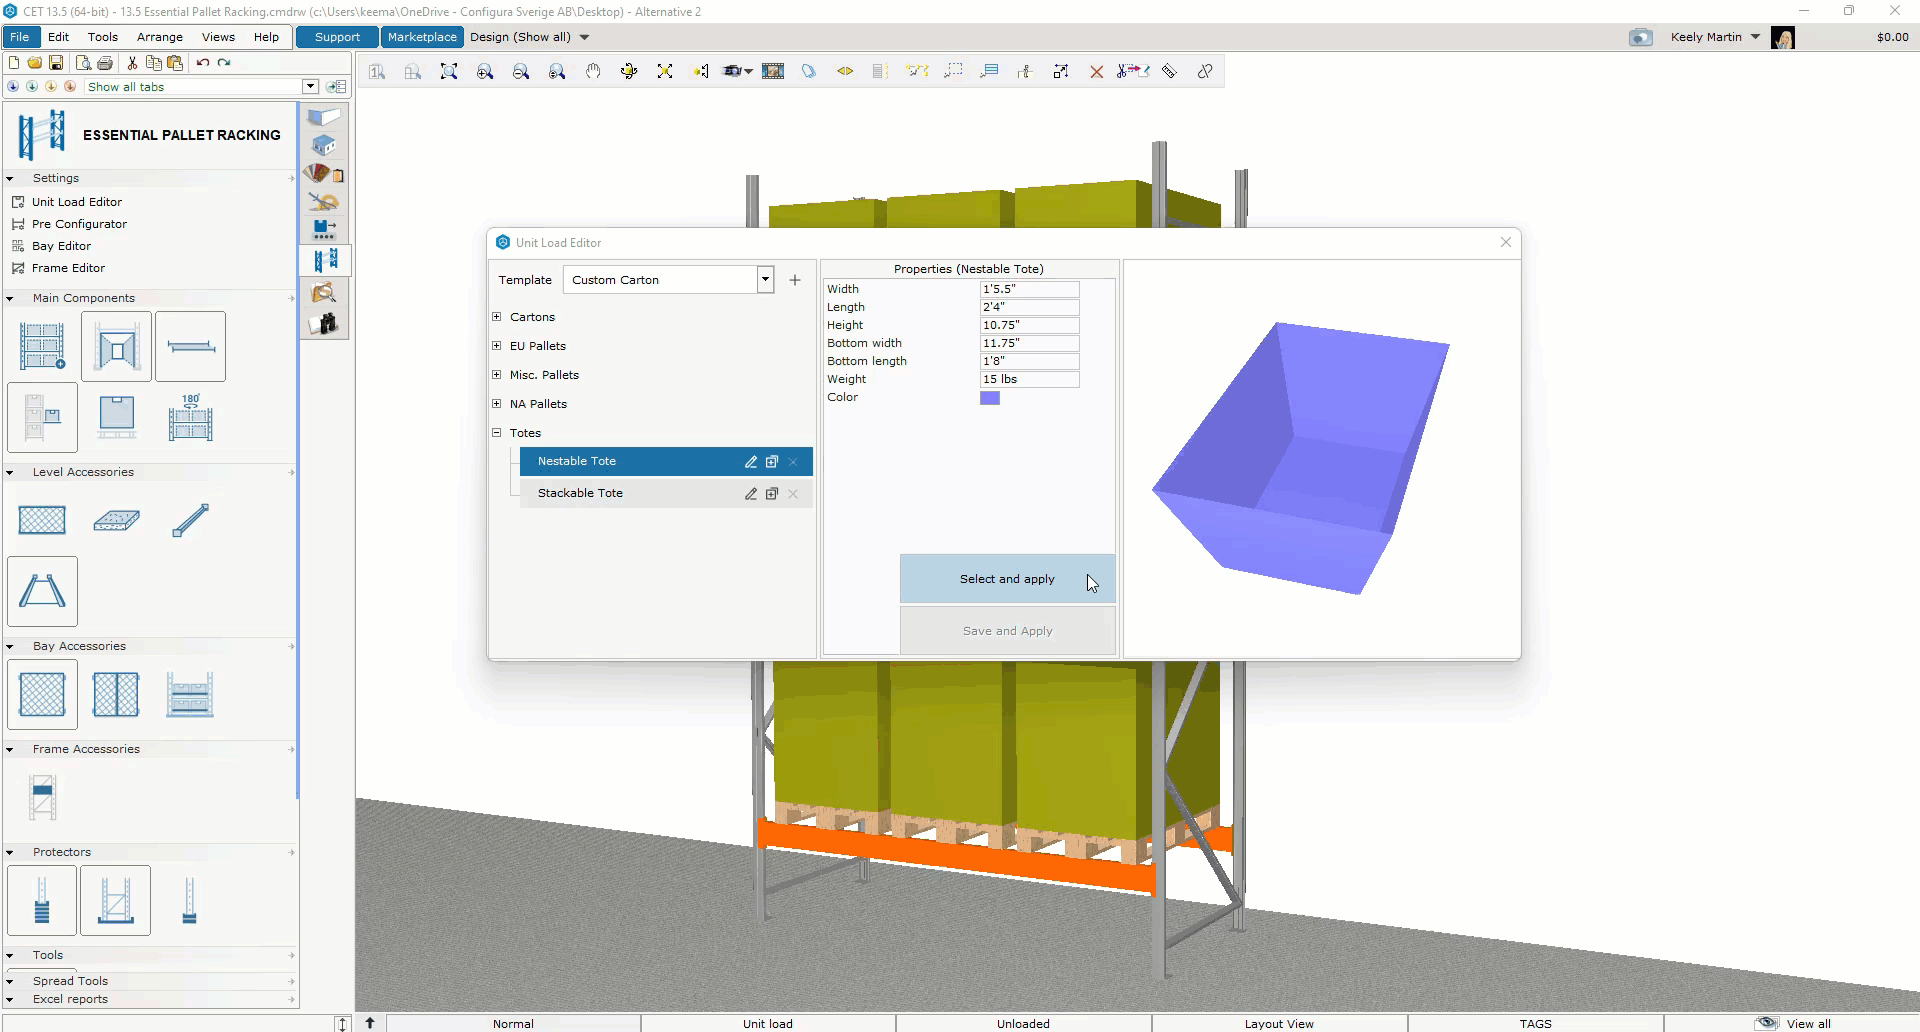Click the Weight input field
This screenshot has height=1032, width=1920.
(x=1030, y=379)
